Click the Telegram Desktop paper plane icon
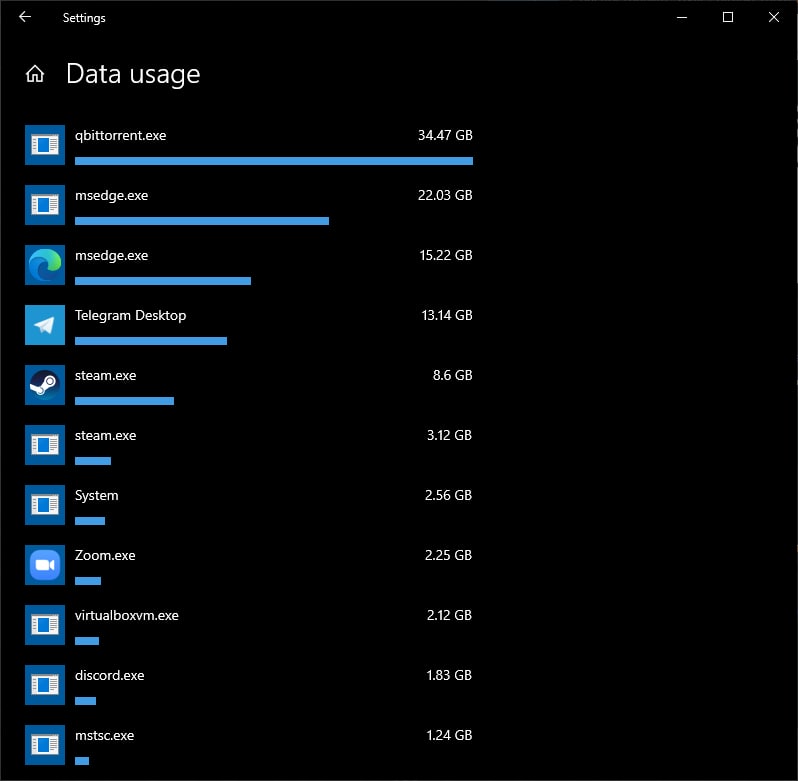 pyautogui.click(x=44, y=325)
